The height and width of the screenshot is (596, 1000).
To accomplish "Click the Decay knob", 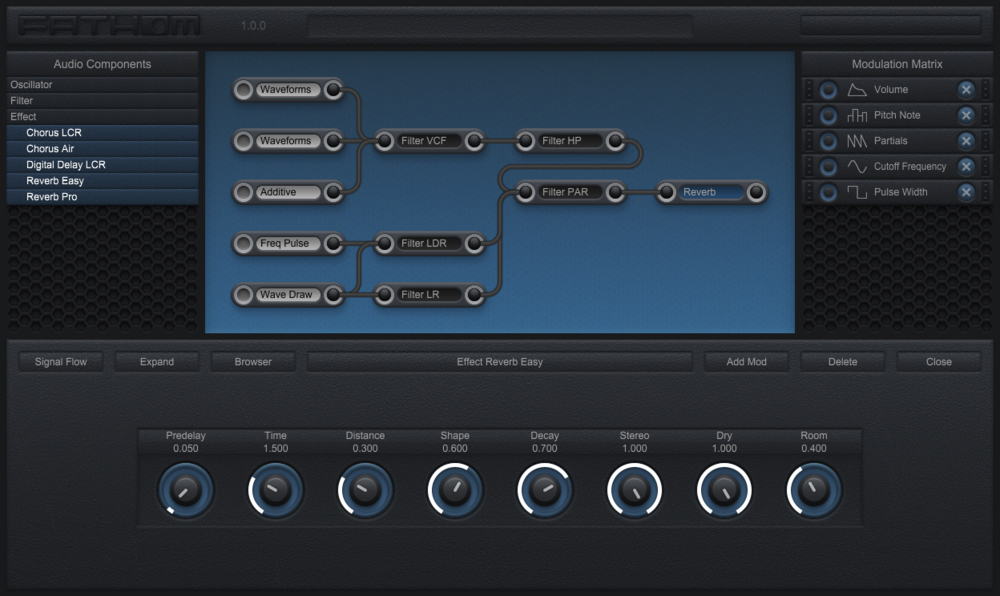I will (x=545, y=490).
